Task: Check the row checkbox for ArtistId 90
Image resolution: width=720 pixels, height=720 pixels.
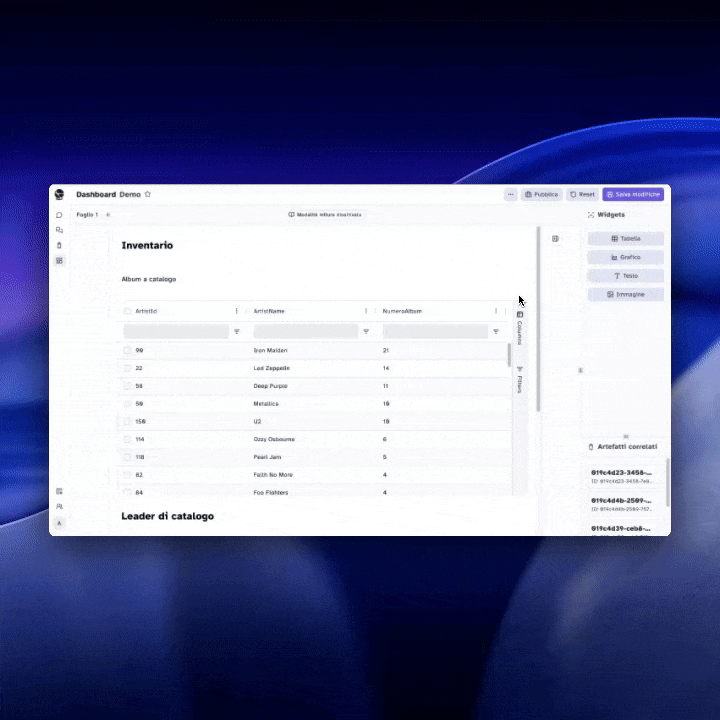Action: (x=127, y=350)
